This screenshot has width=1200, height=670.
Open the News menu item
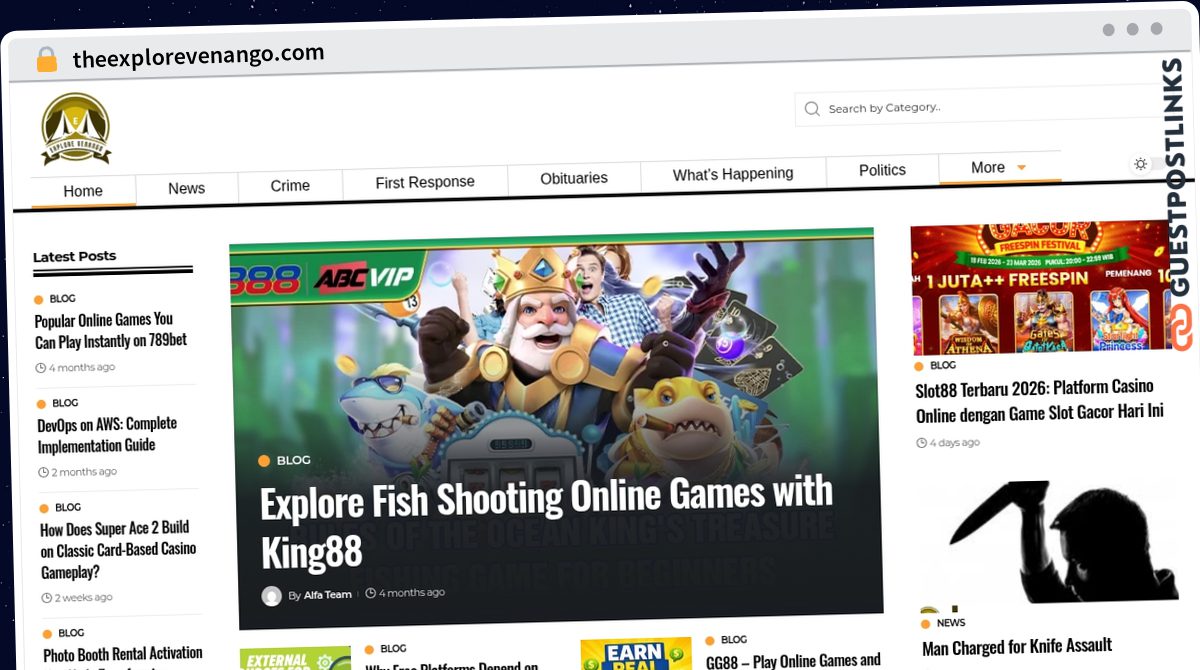(x=186, y=188)
